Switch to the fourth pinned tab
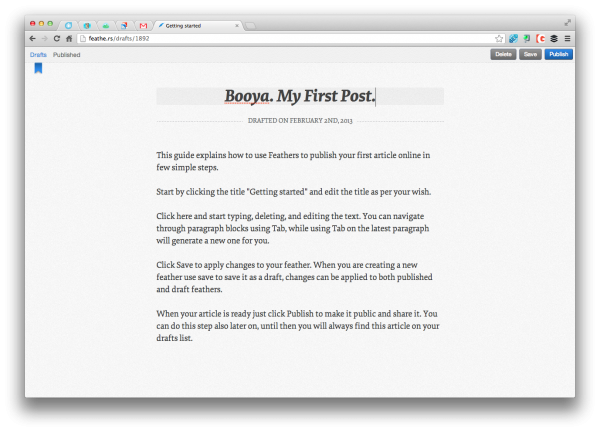Viewport: 600px width, 432px height. (x=124, y=26)
